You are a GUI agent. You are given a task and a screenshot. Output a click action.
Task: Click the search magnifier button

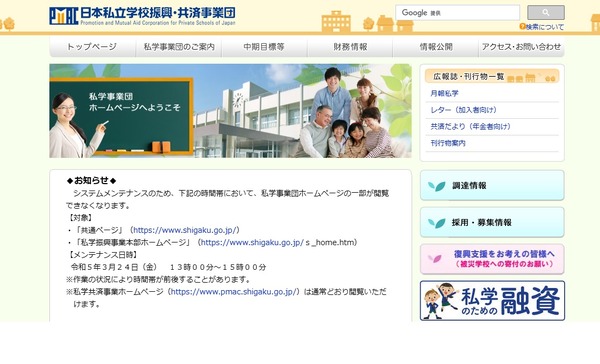546,13
